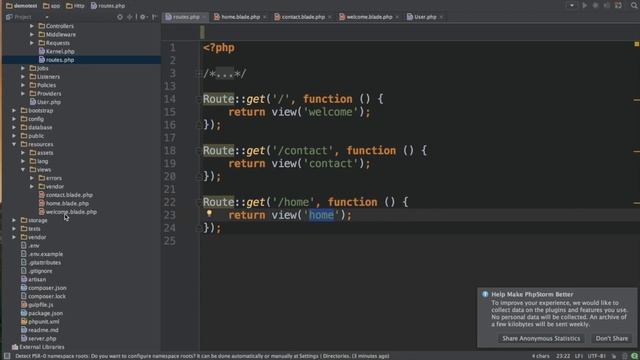
Task: Select welcome.blade.php in project tree
Action: (68, 212)
